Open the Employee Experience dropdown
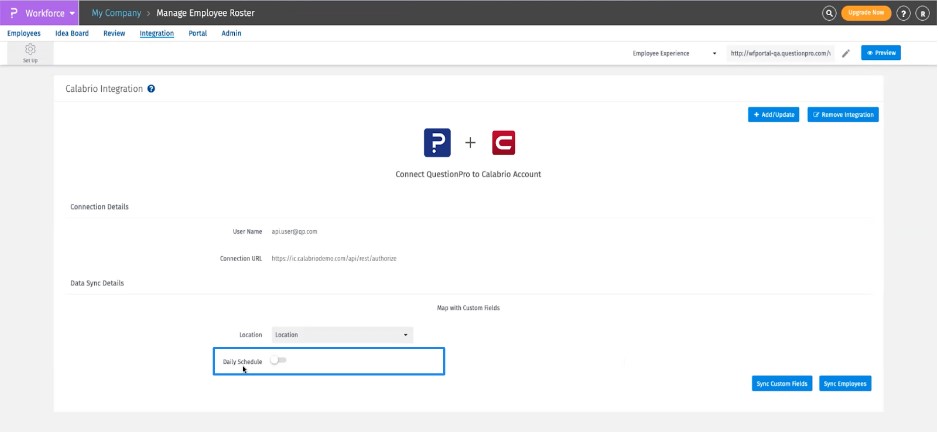The height and width of the screenshot is (432, 938). [x=675, y=53]
